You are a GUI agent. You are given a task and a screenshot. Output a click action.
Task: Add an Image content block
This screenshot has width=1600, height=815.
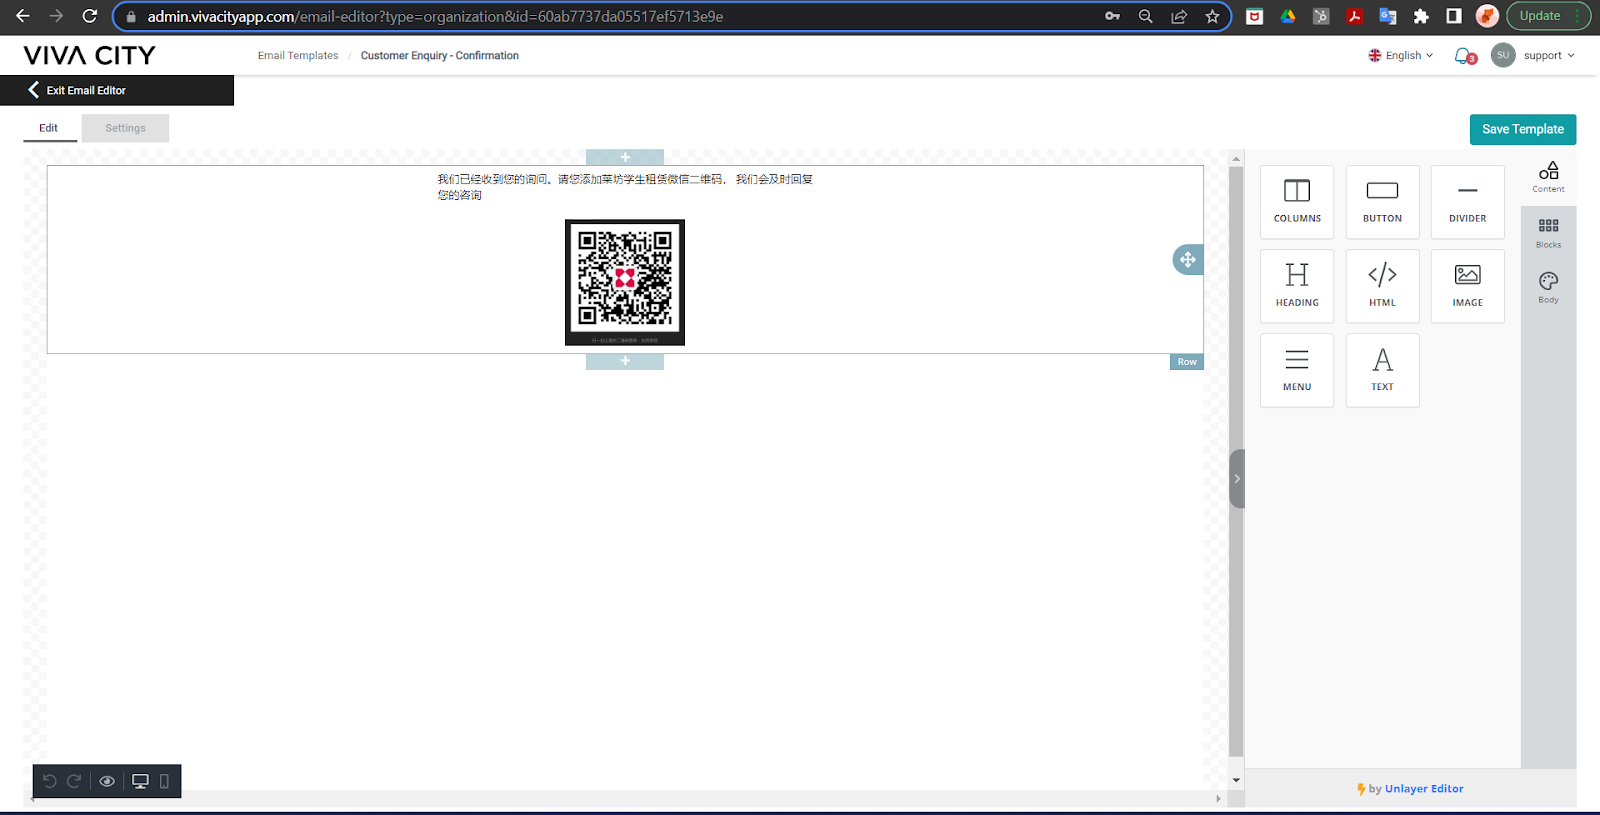tap(1467, 286)
